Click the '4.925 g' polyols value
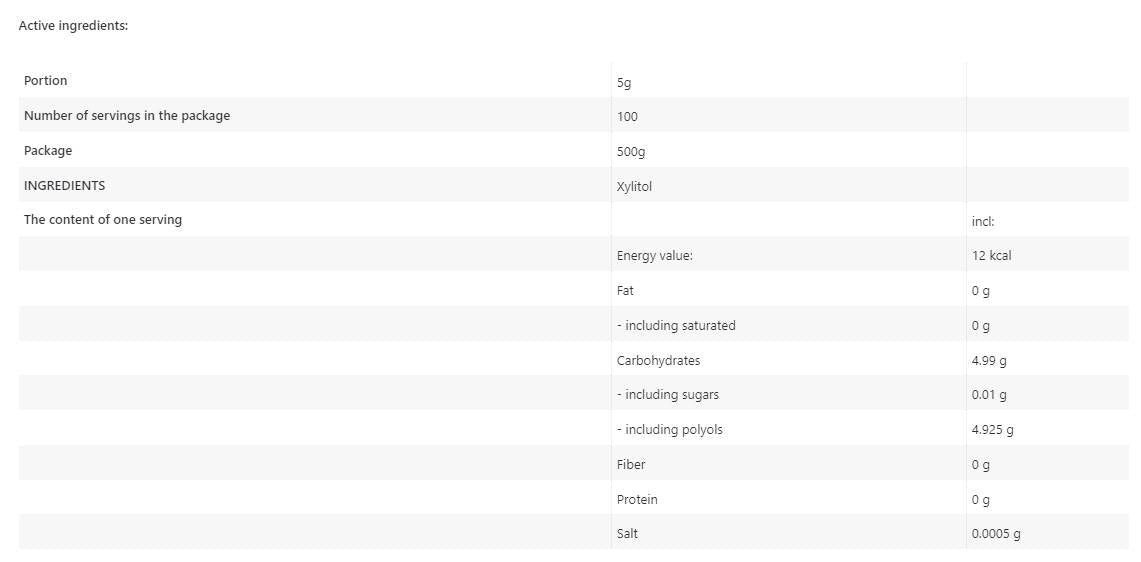The image size is (1141, 562). (x=992, y=430)
